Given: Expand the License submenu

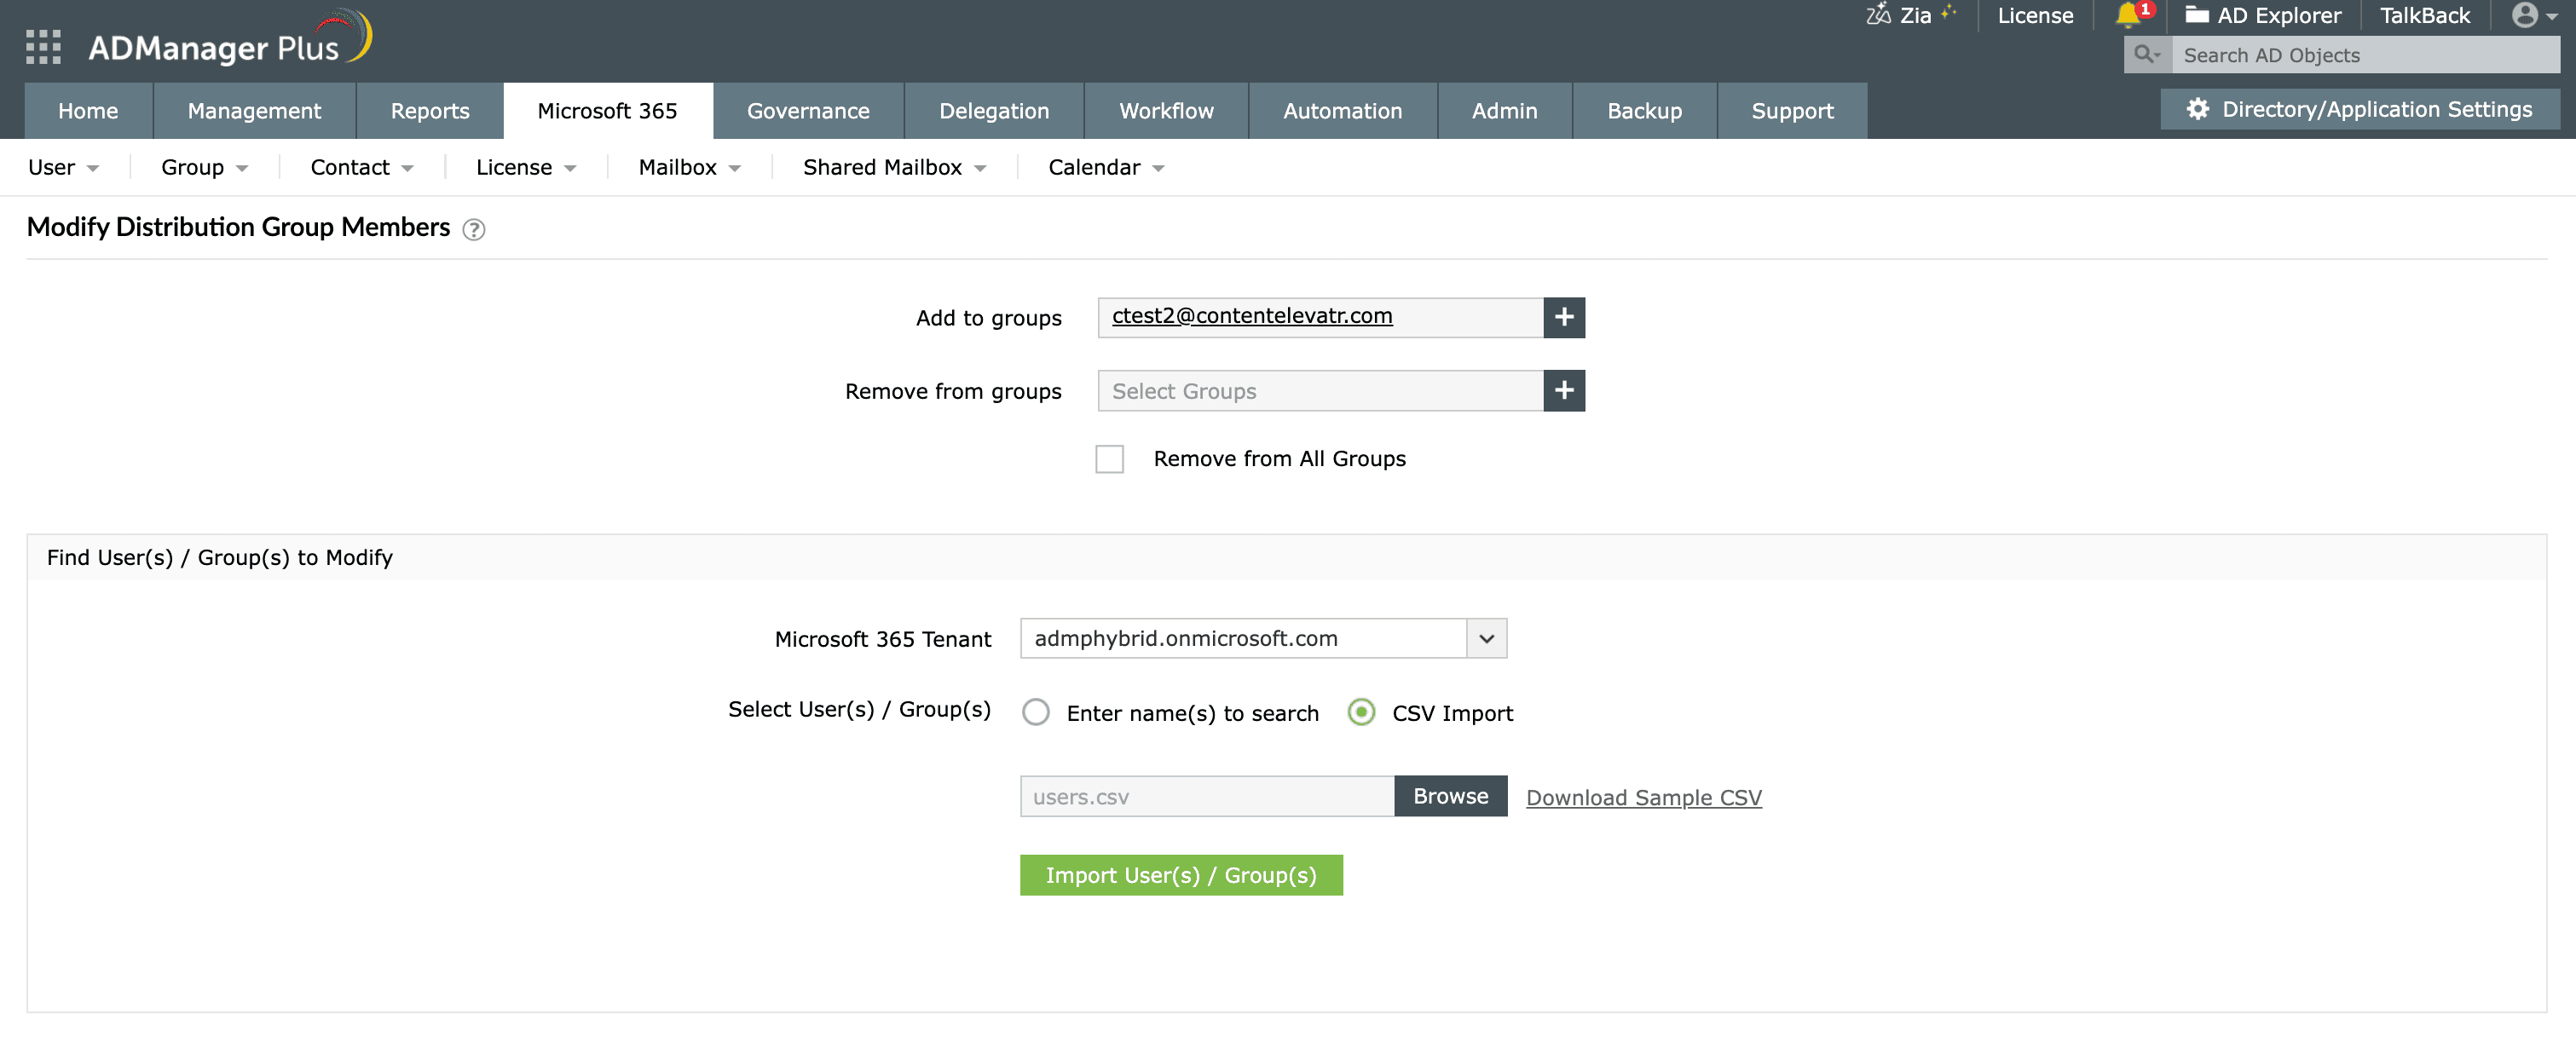Looking at the screenshot, I should pos(526,167).
